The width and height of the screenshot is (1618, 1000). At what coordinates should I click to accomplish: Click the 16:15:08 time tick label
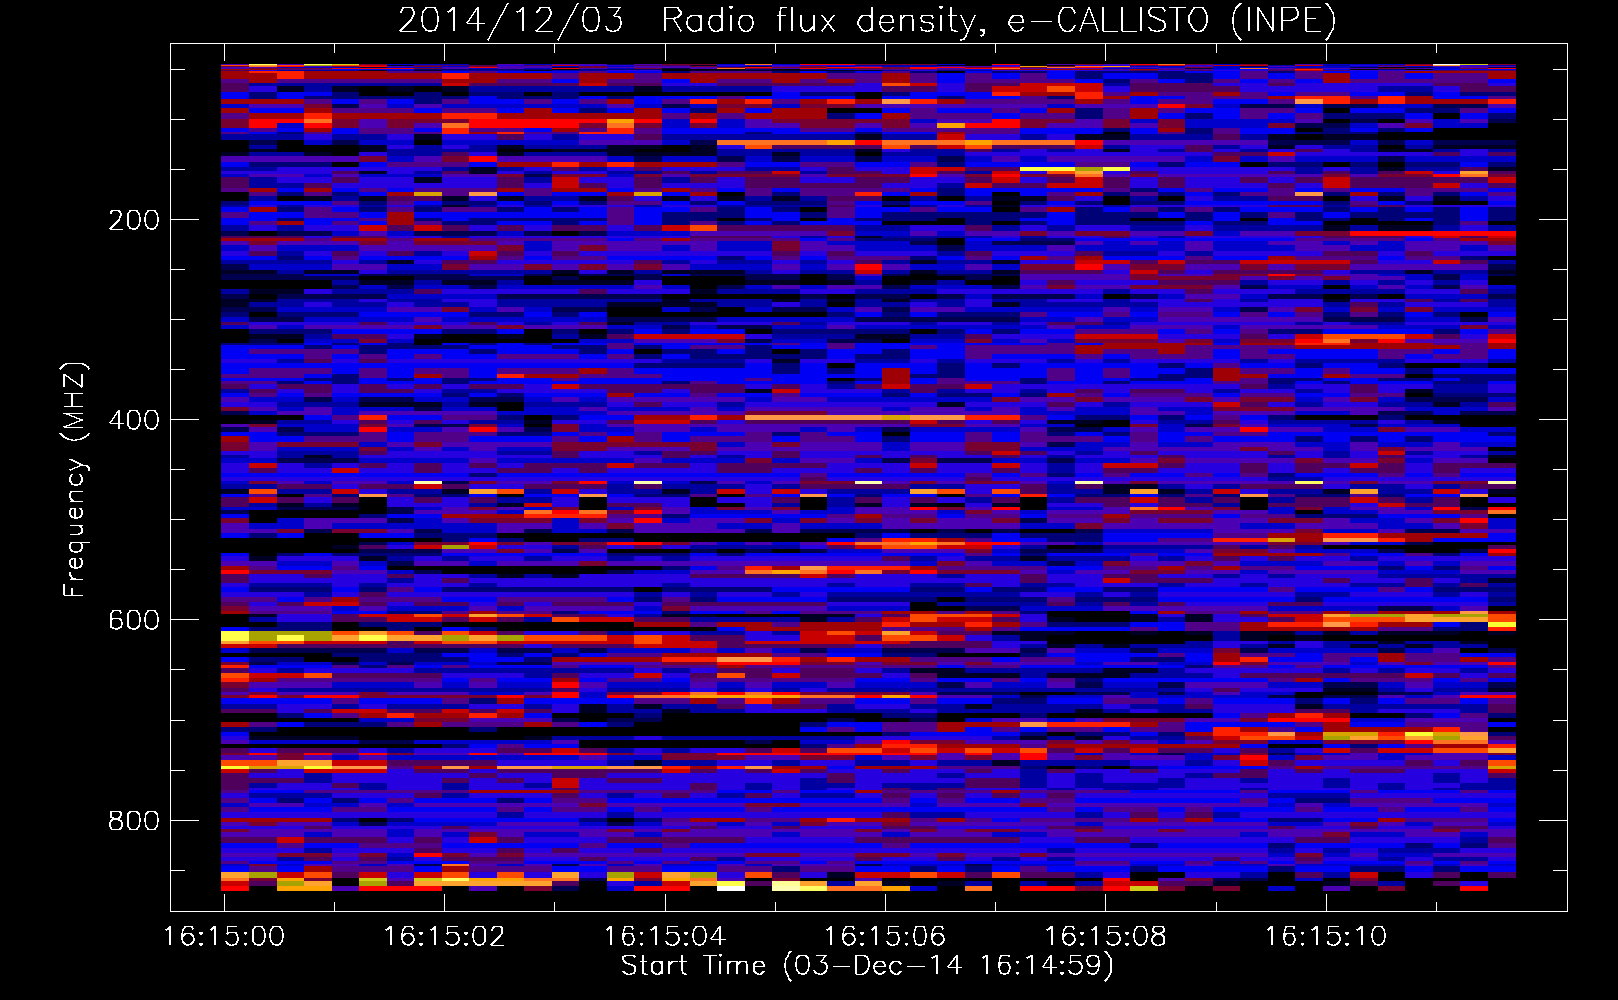(1106, 937)
